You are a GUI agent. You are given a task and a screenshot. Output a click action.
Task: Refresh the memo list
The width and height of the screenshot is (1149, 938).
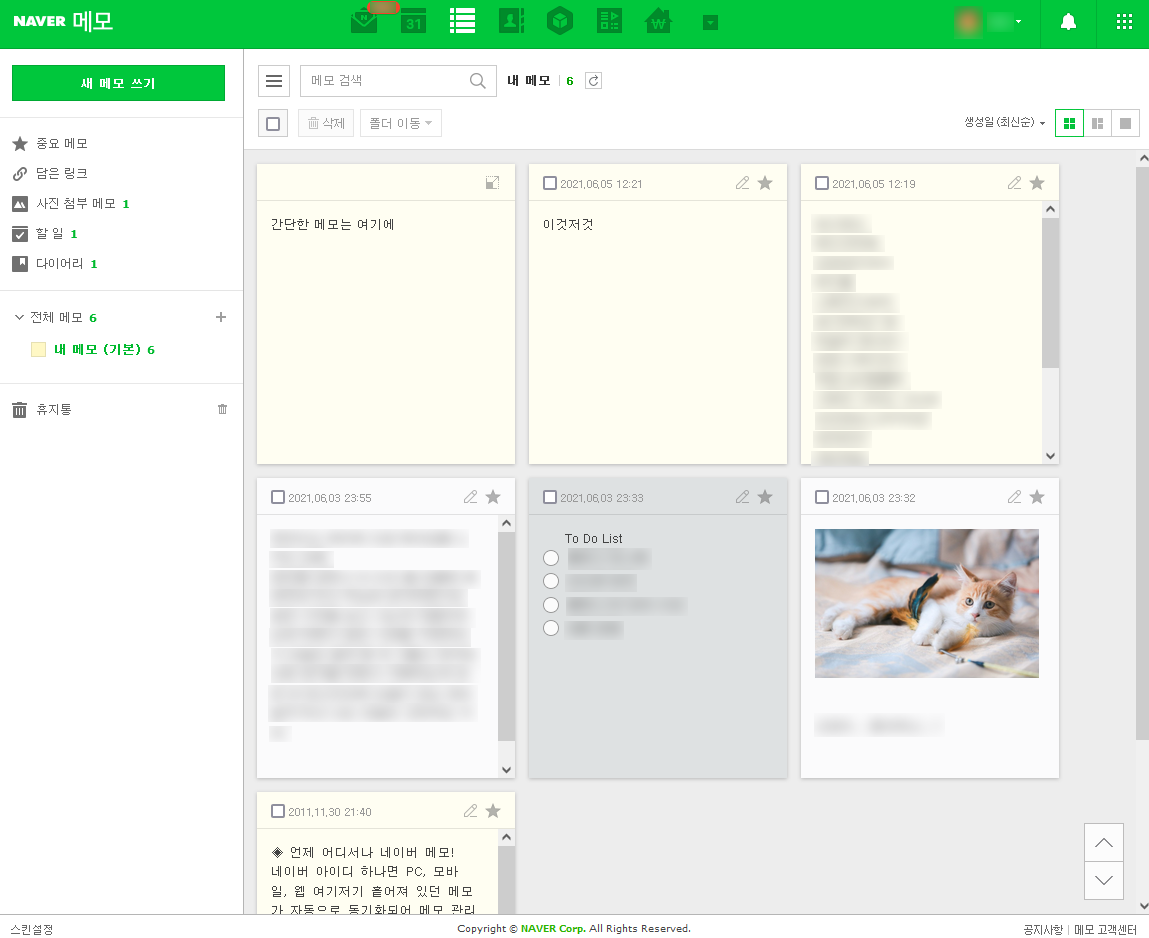tap(594, 81)
